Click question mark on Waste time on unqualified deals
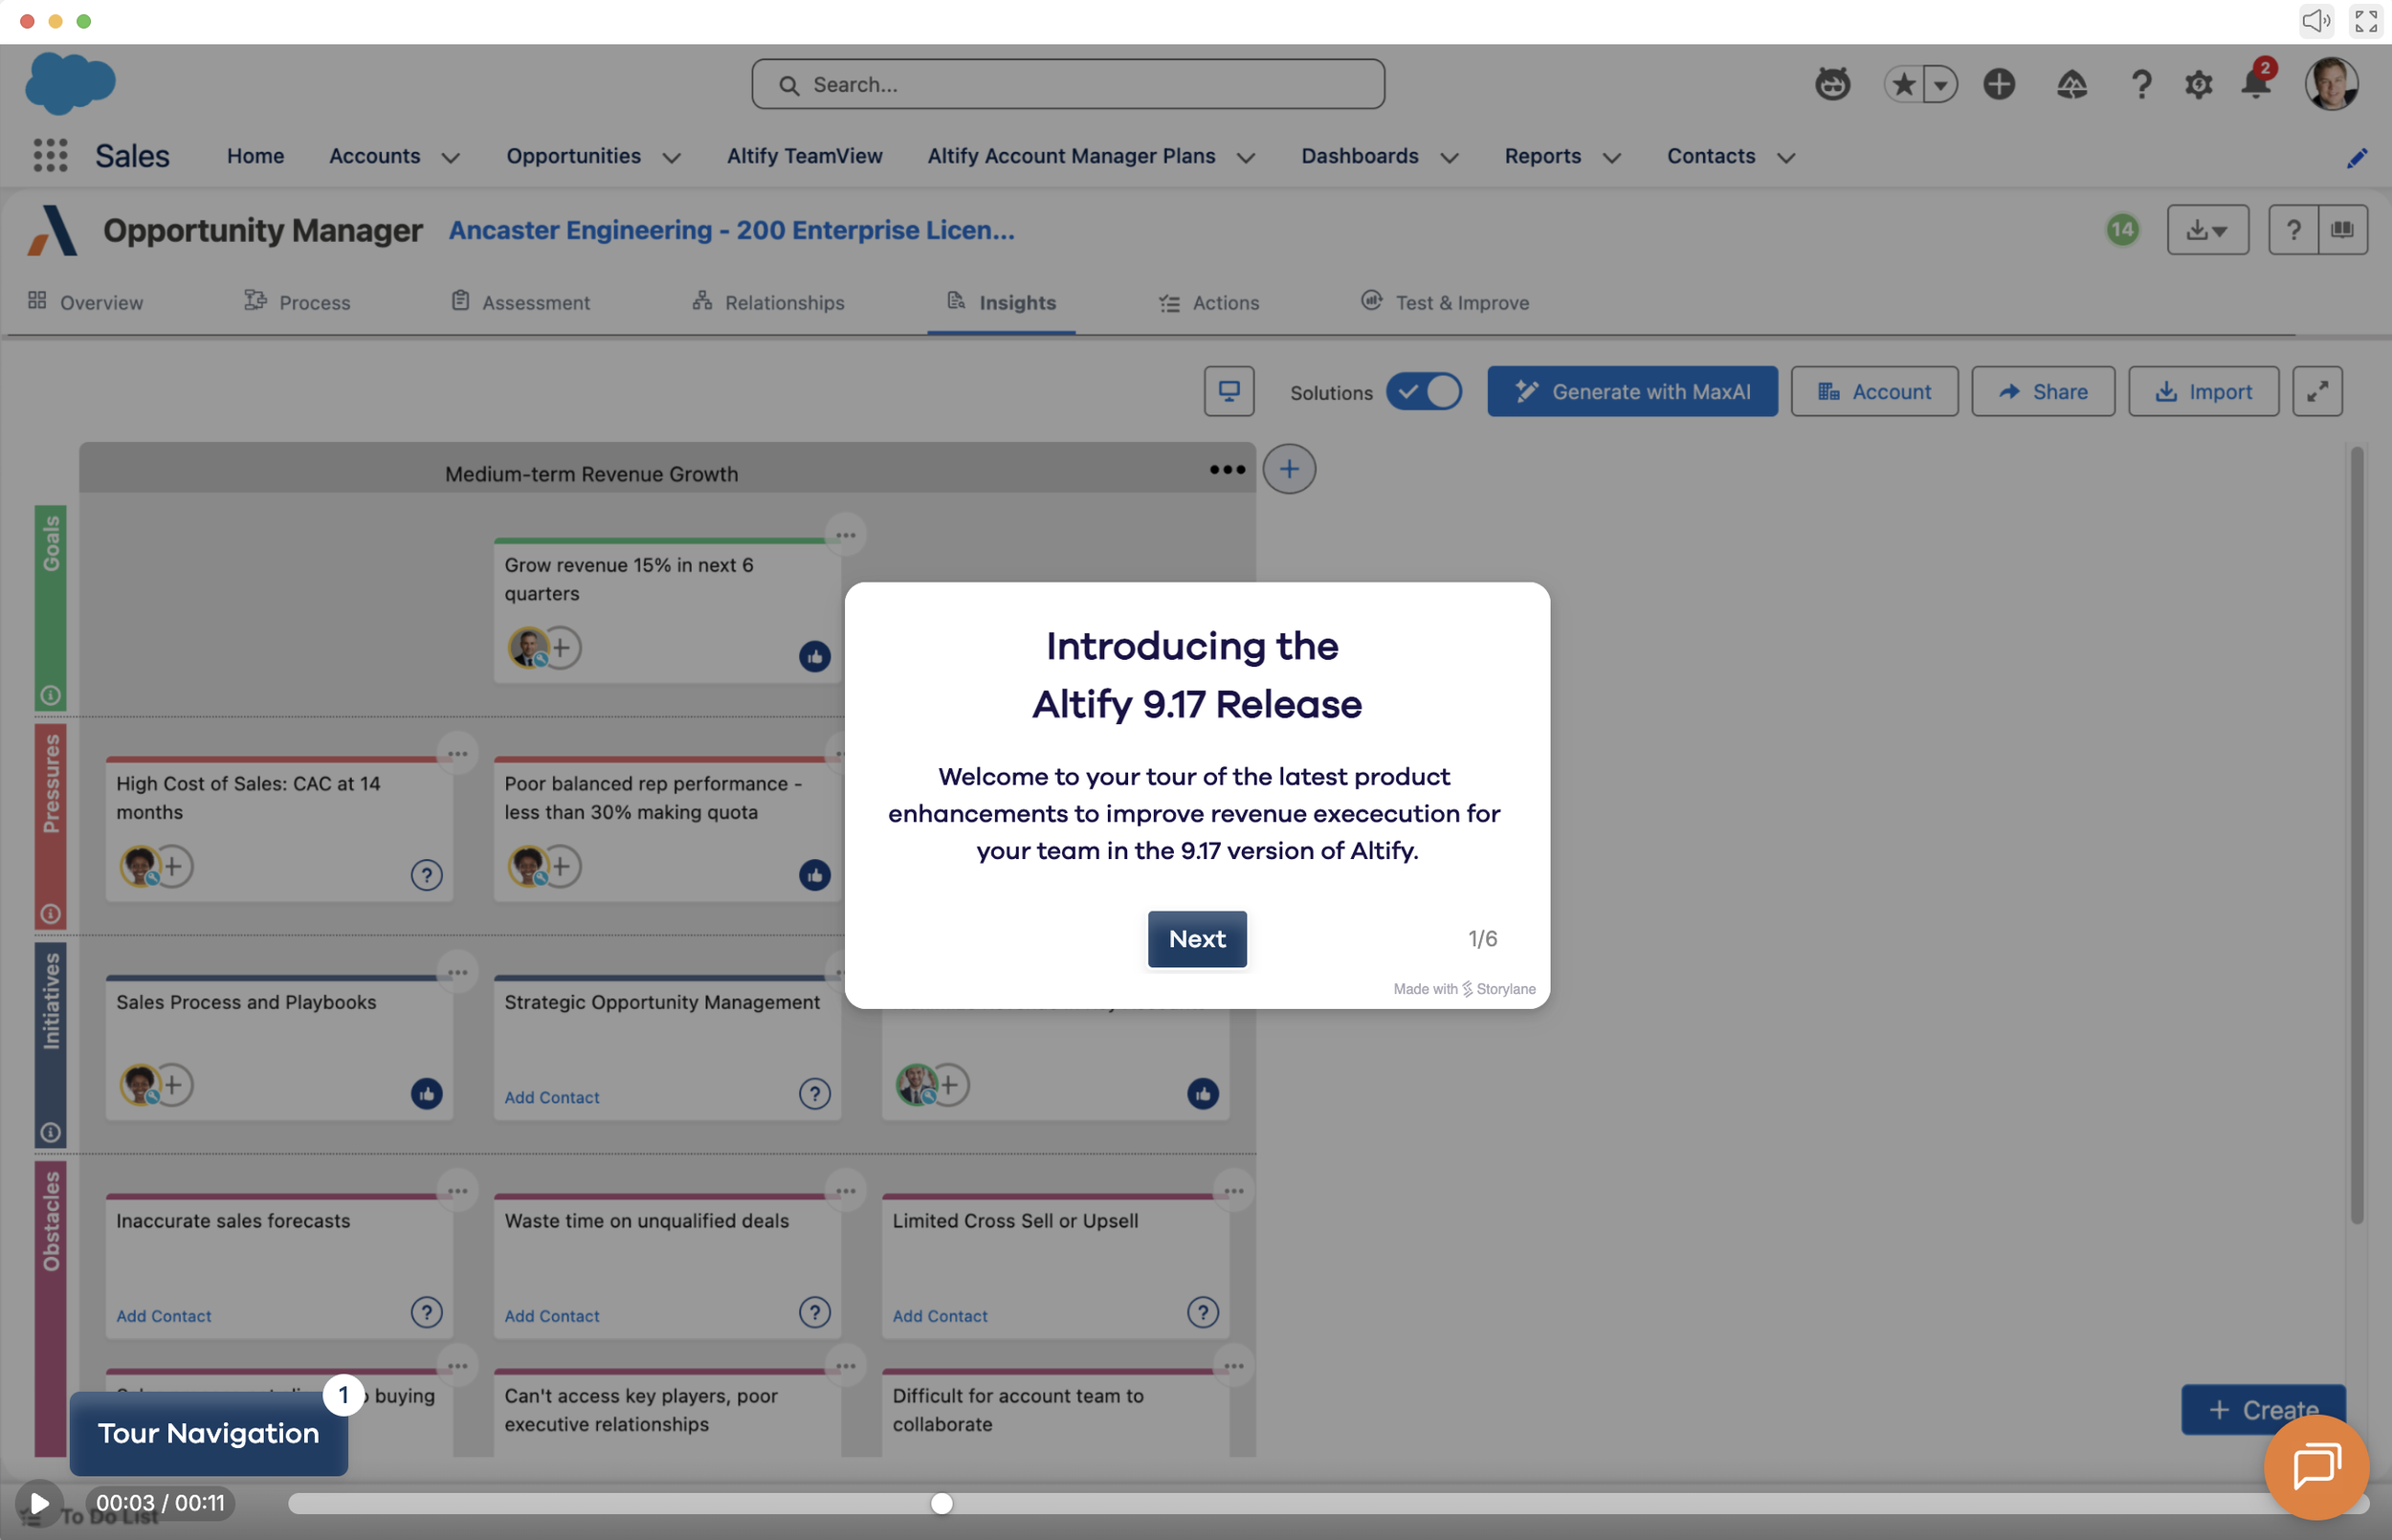The width and height of the screenshot is (2392, 1540). (x=814, y=1312)
